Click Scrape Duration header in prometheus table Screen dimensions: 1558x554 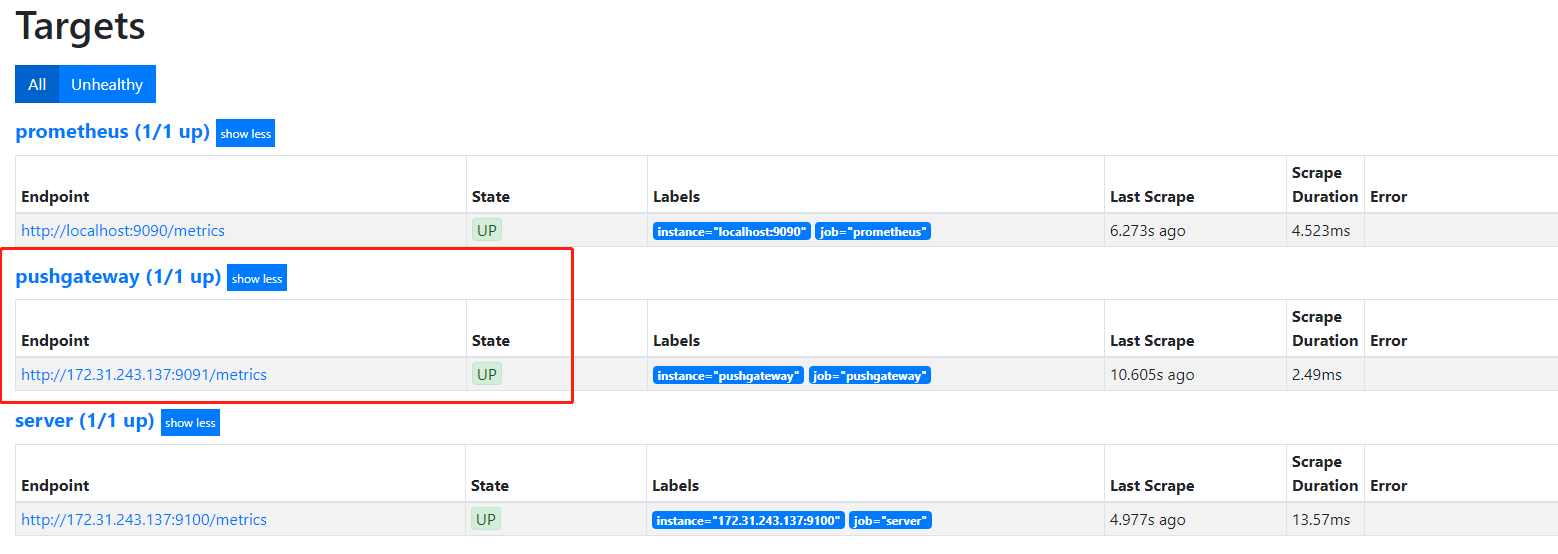point(1325,185)
